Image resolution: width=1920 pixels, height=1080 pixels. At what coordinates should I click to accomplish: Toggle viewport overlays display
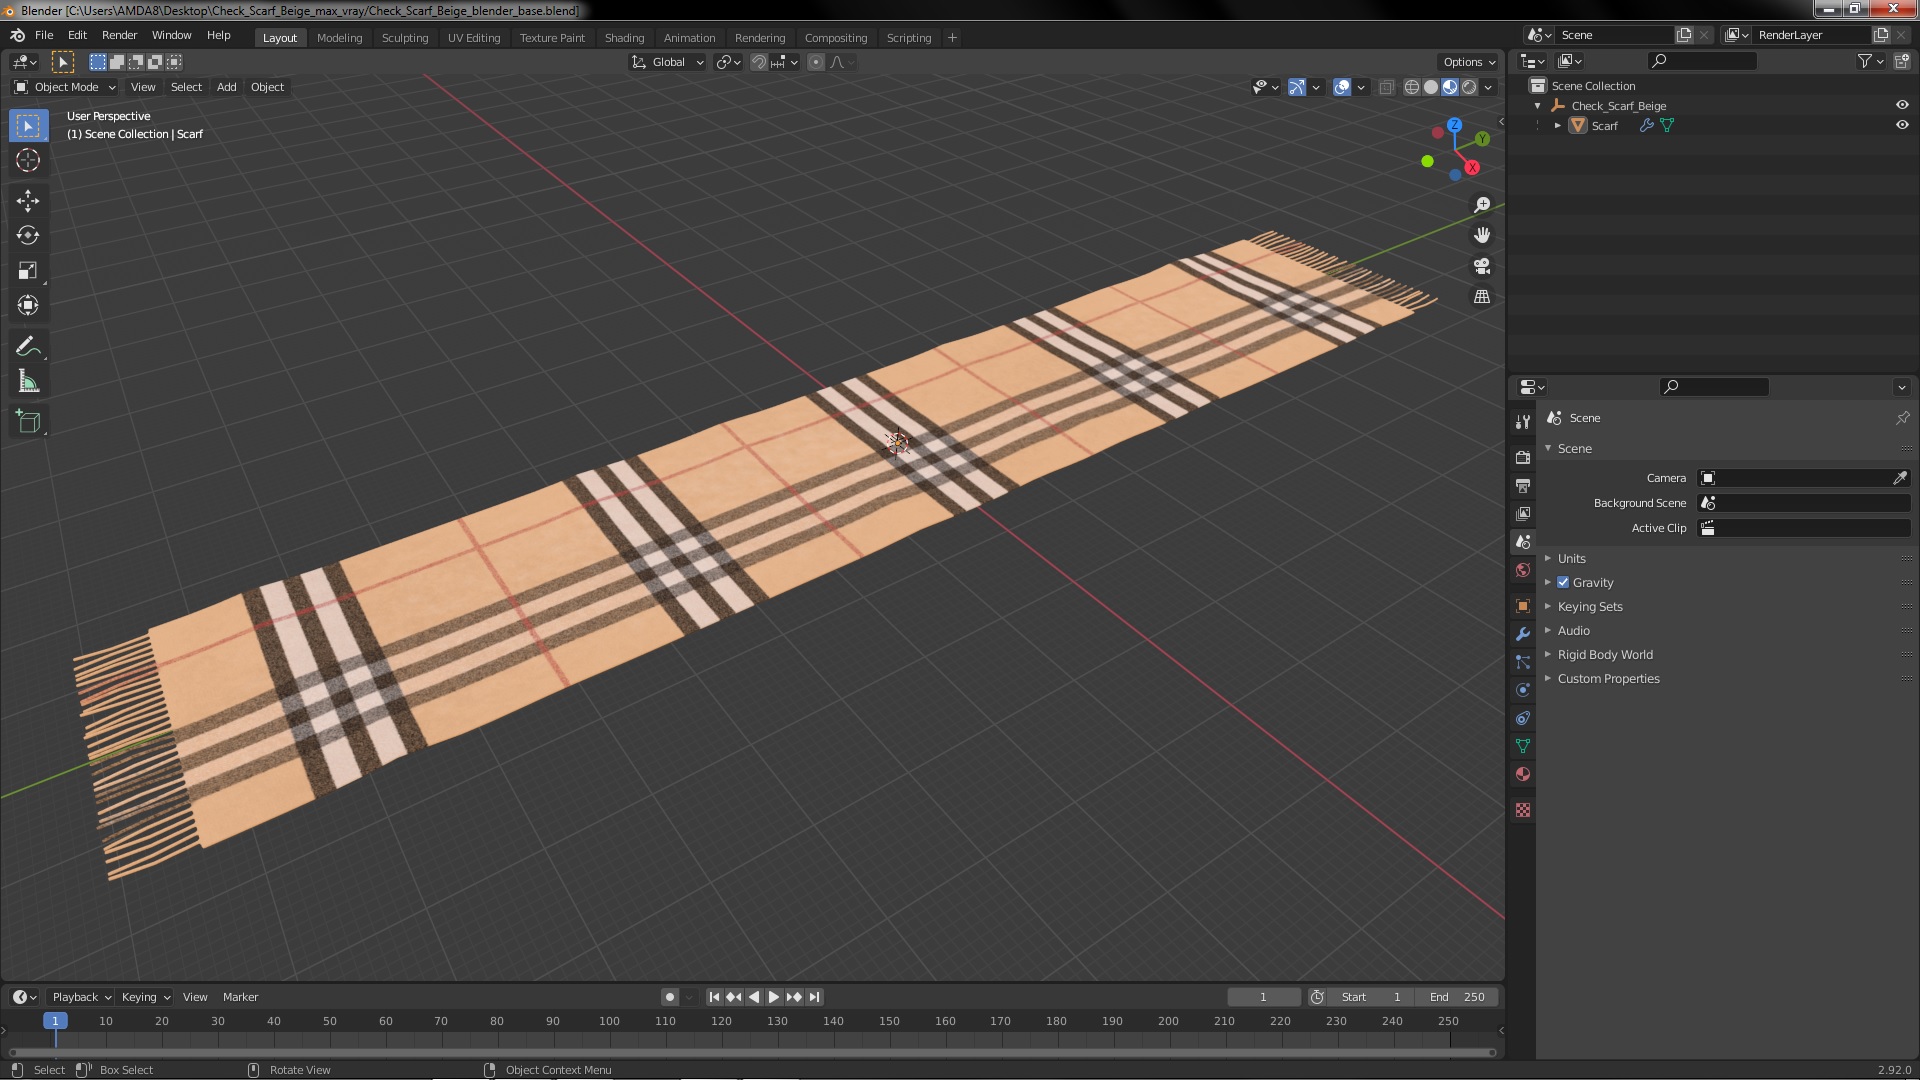1342,87
